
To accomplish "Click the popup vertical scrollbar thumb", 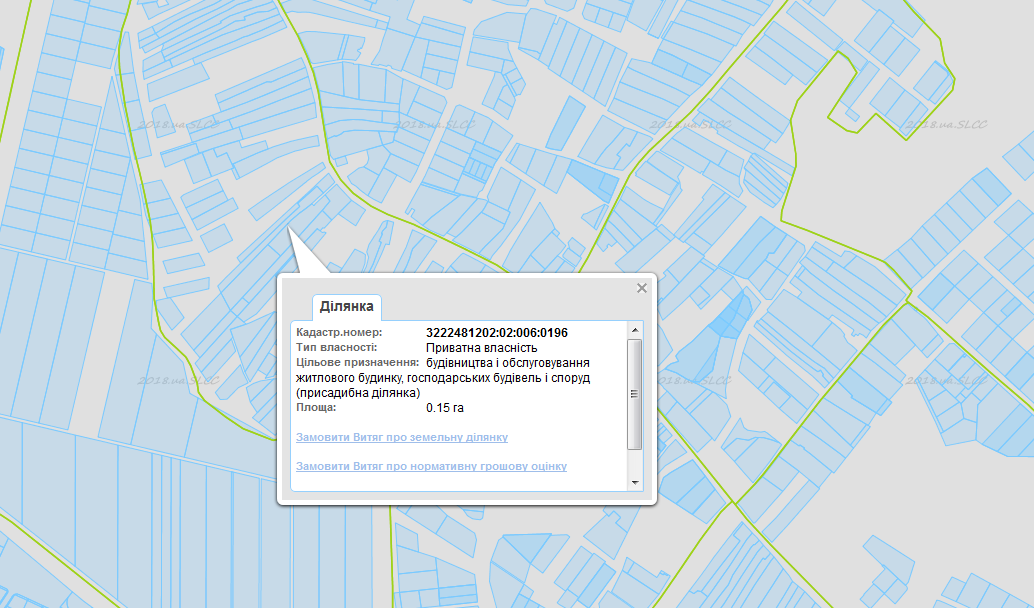I will click(634, 394).
